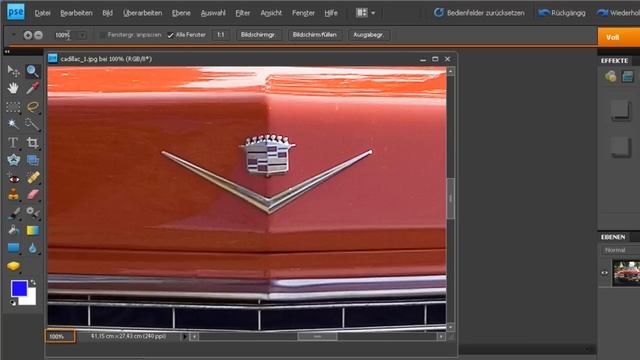Open the document info arrow in status bar

tap(184, 337)
